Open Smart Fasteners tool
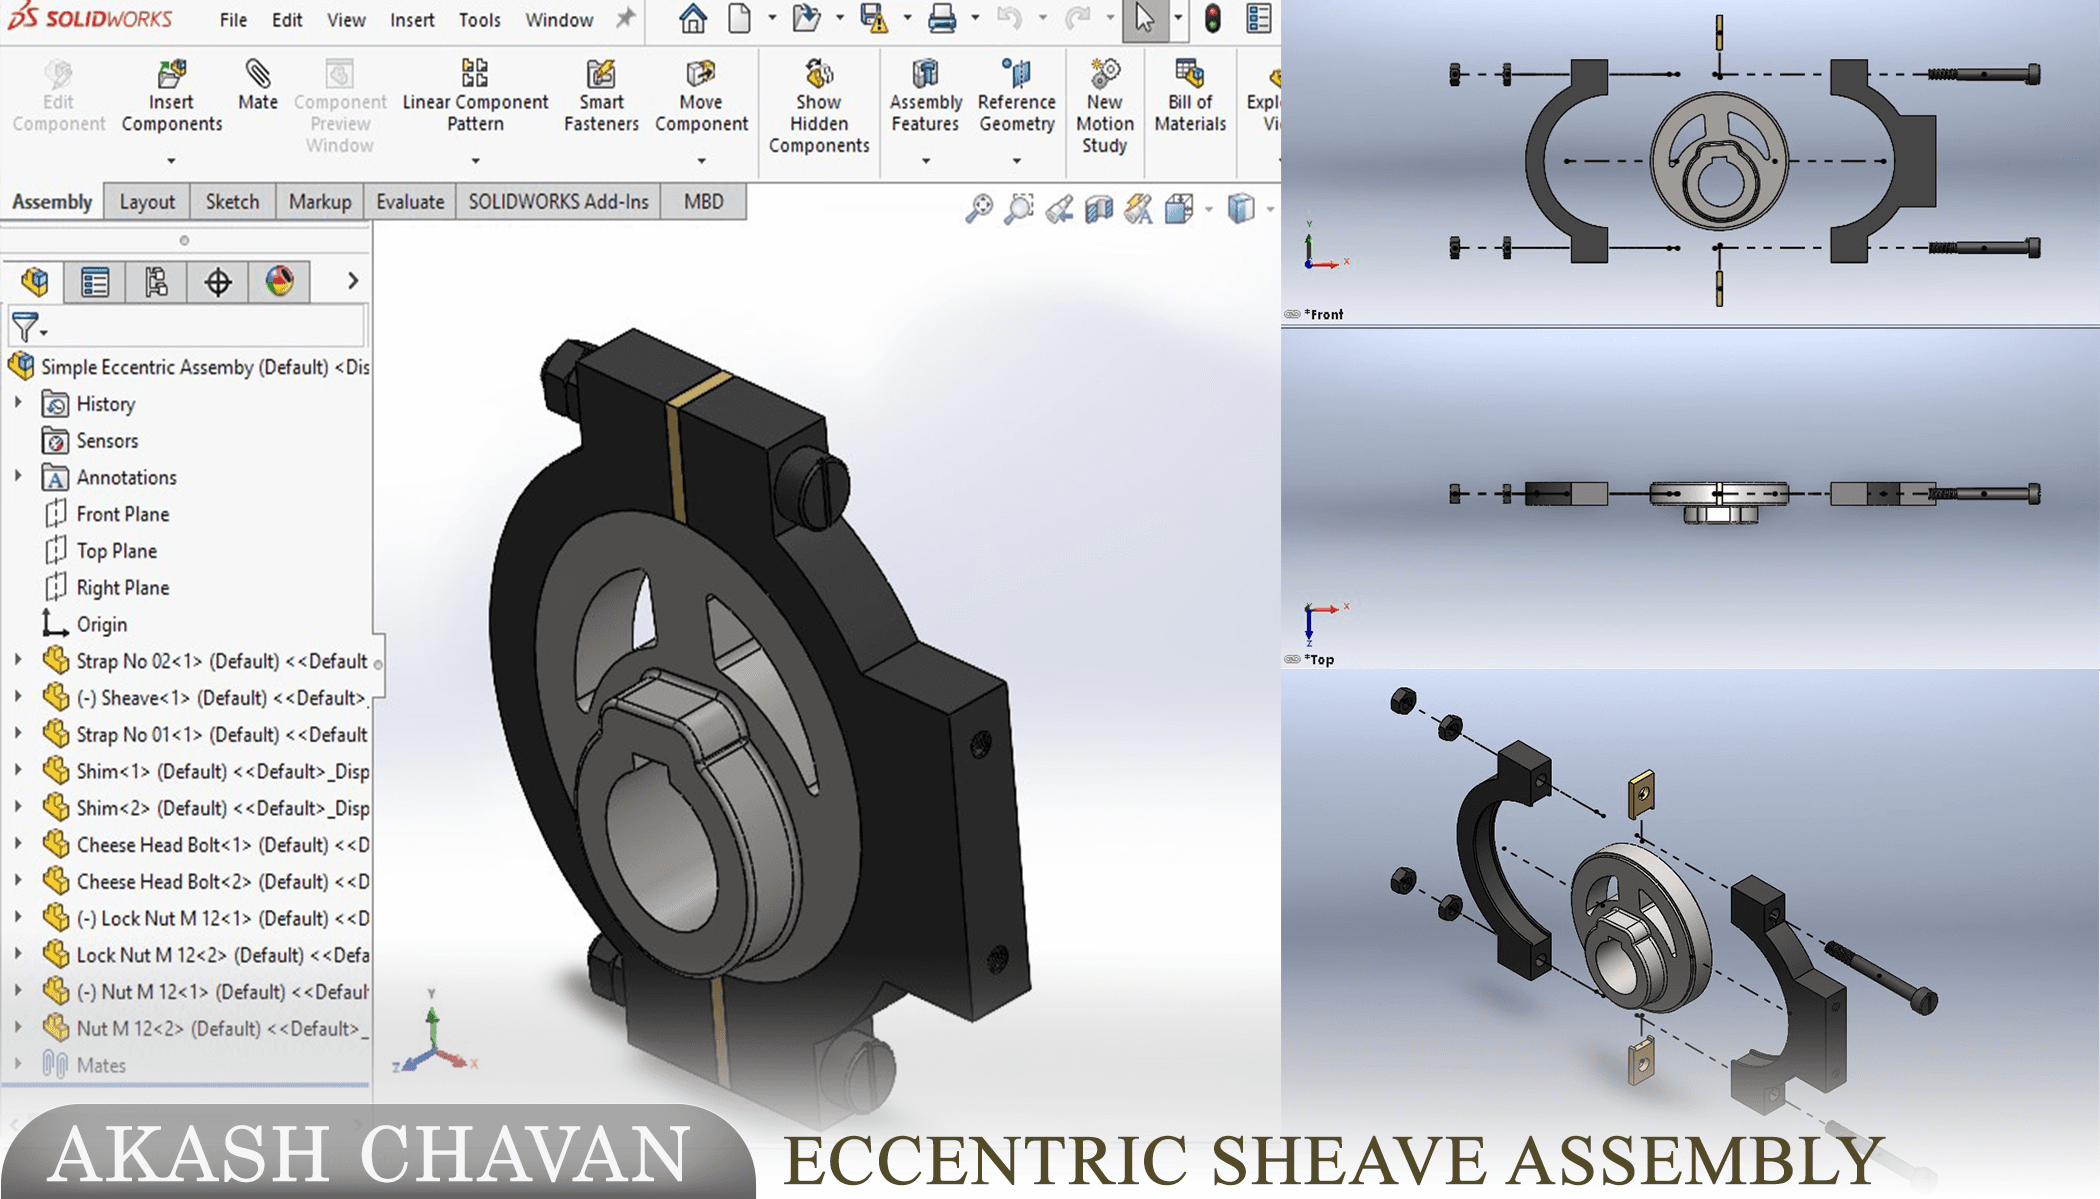Viewport: 2100px width, 1199px height. click(601, 96)
